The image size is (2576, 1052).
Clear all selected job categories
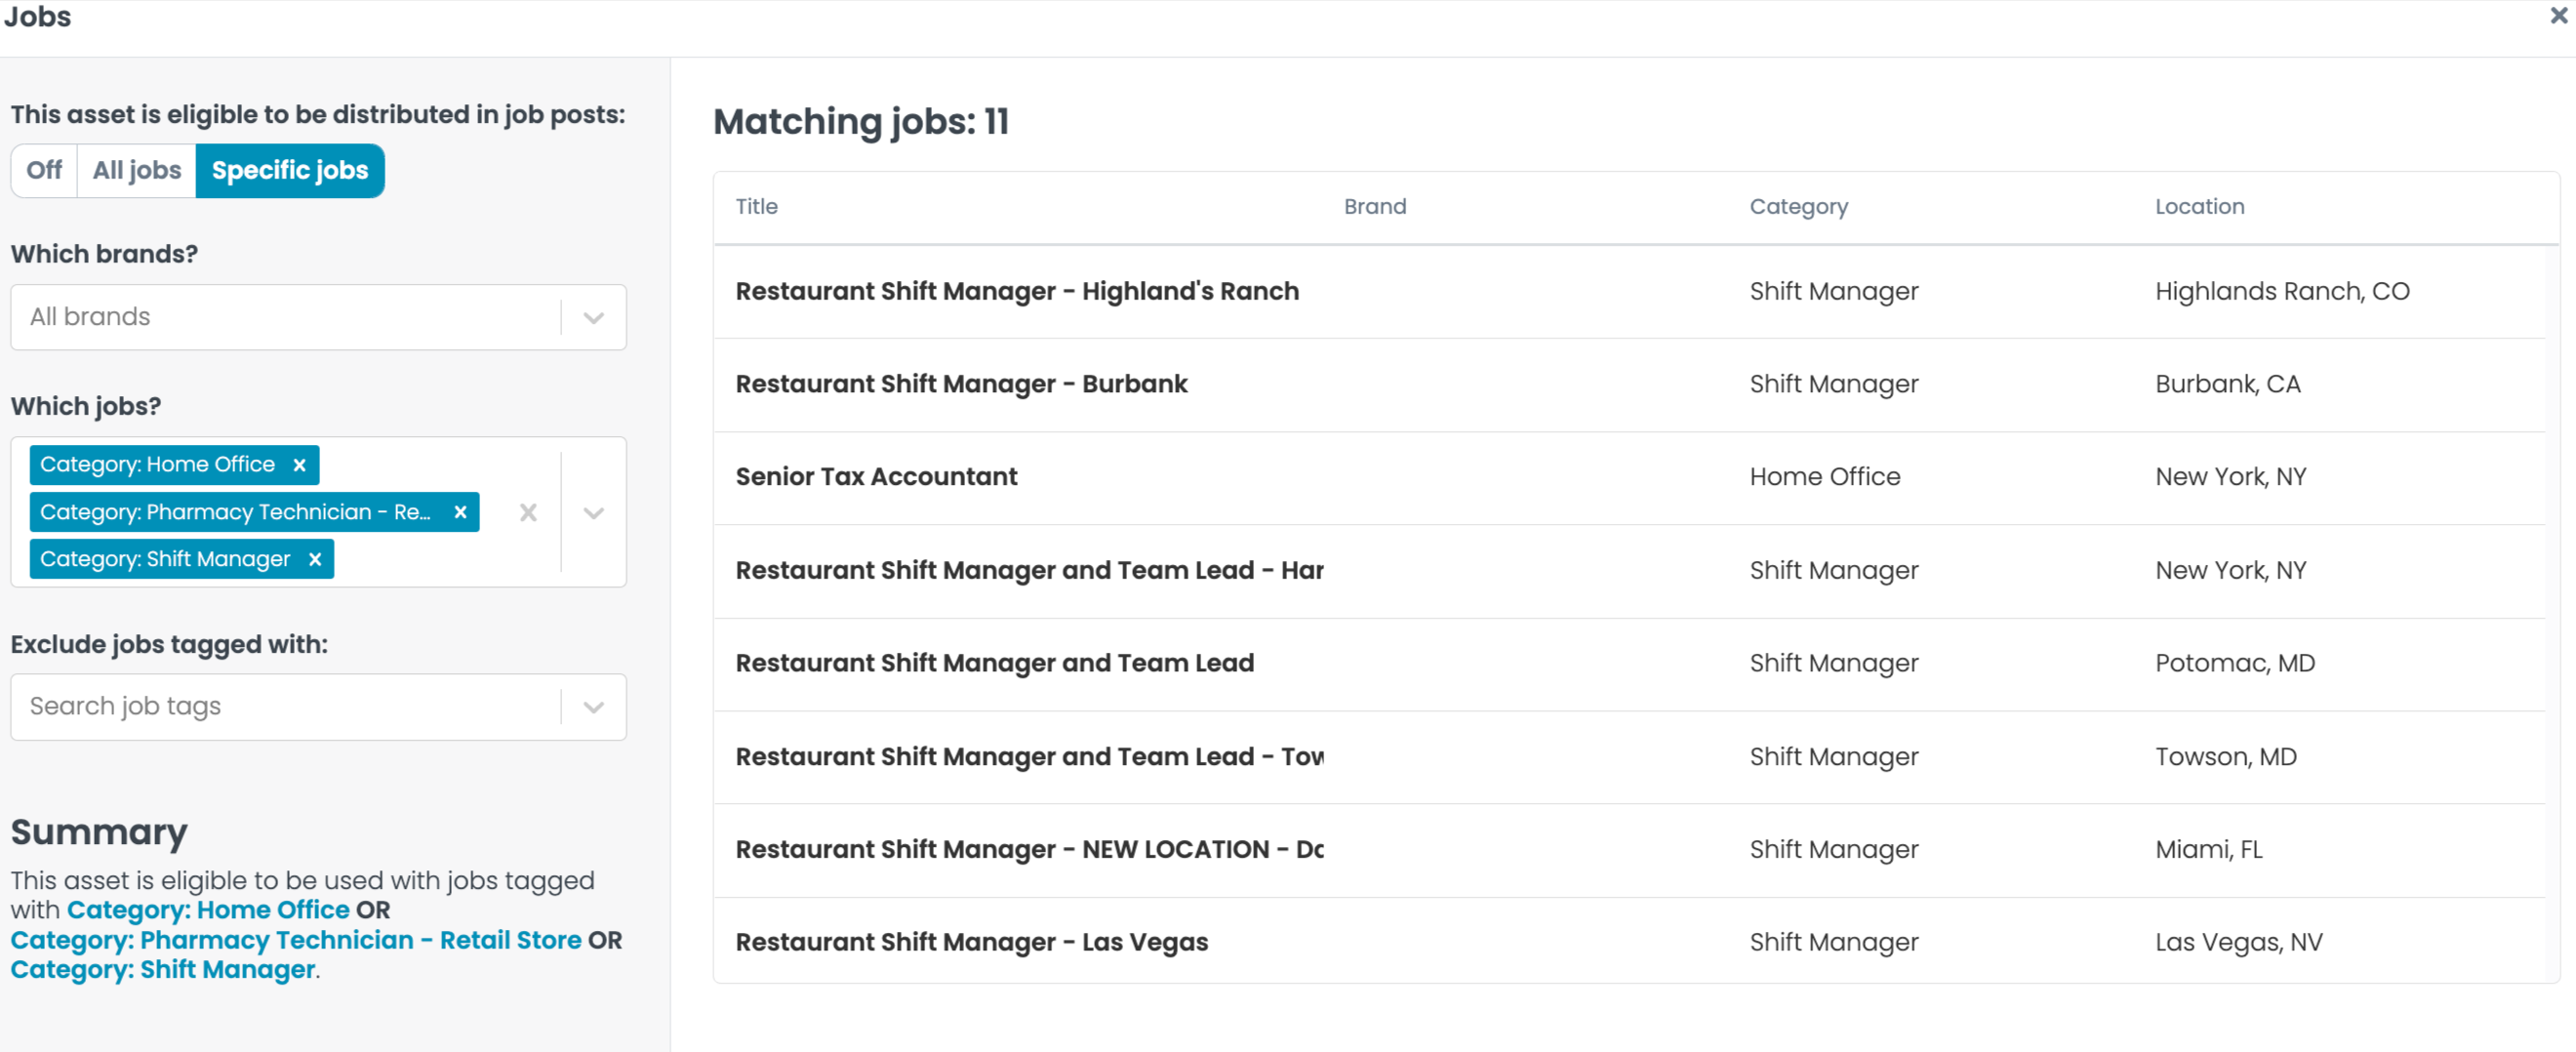(x=528, y=513)
